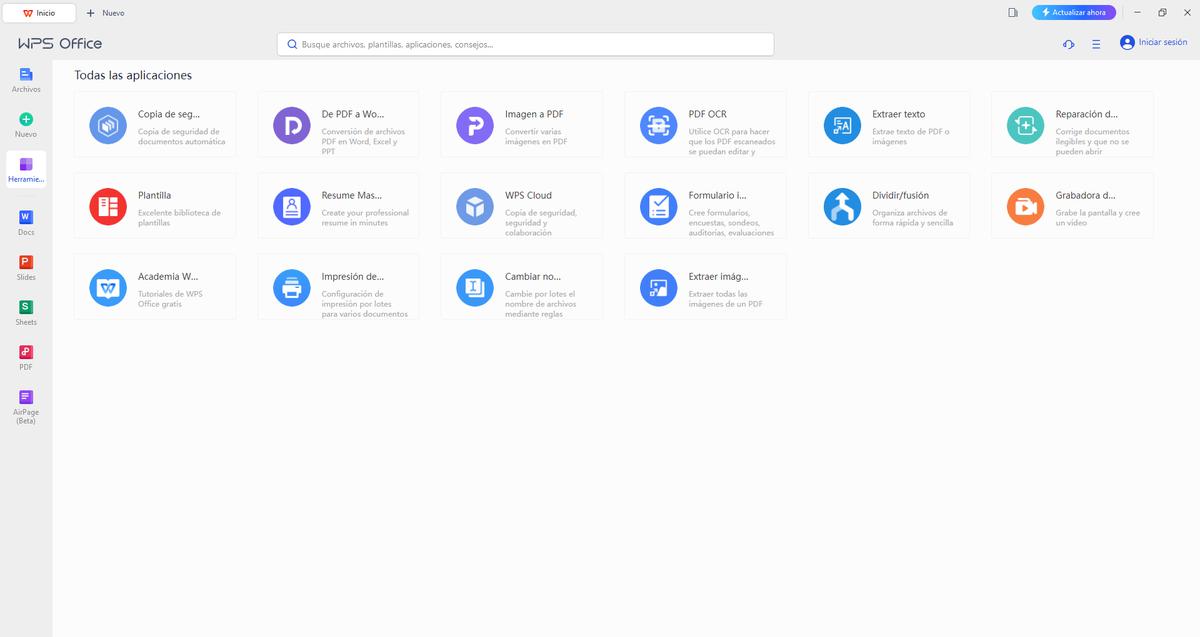Screen dimensions: 1200x637
Task: Open the Extraer texto tool icon
Action: (842, 125)
